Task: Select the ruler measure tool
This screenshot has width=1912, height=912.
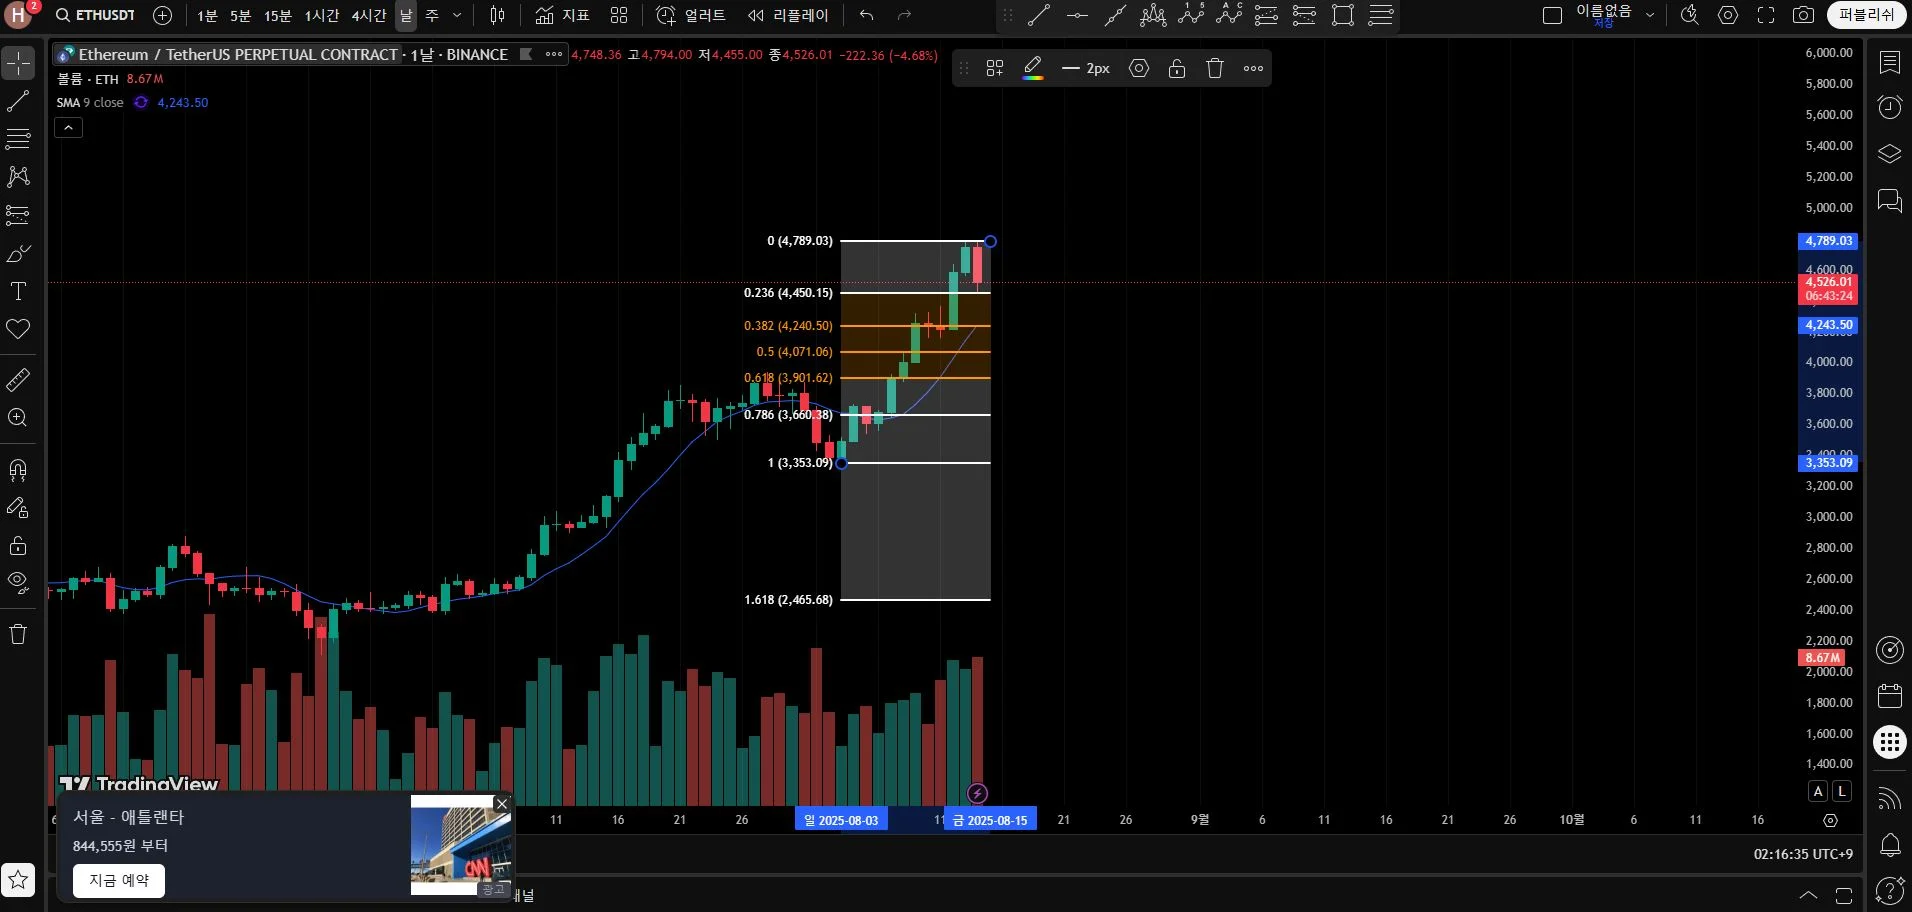Action: pyautogui.click(x=18, y=380)
